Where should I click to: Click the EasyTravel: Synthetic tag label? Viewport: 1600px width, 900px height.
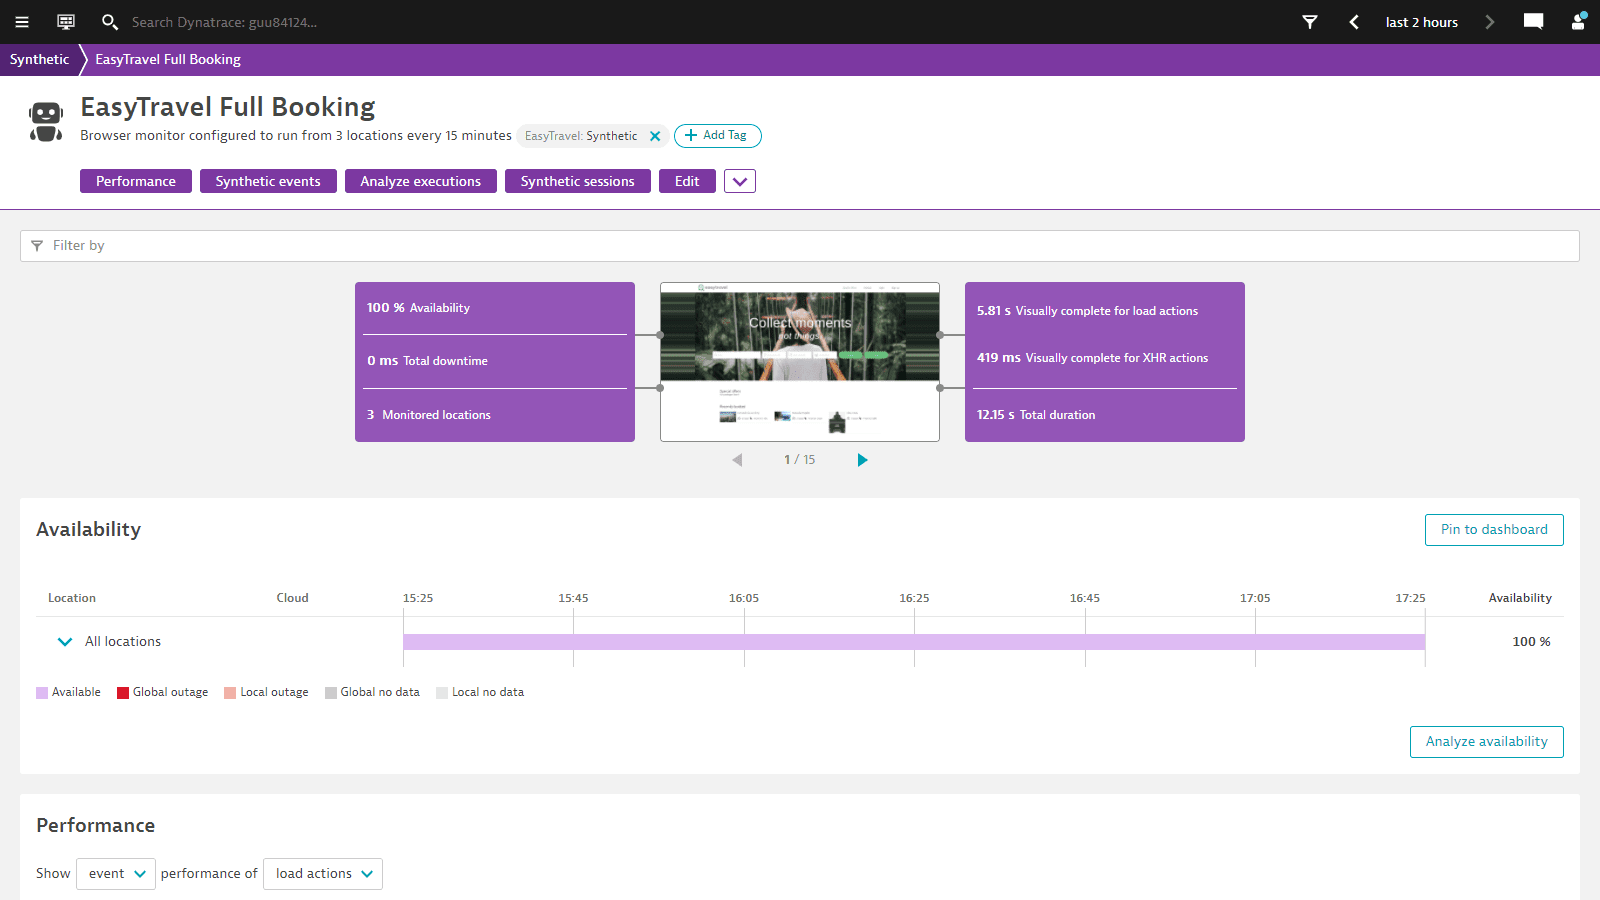[x=581, y=136]
